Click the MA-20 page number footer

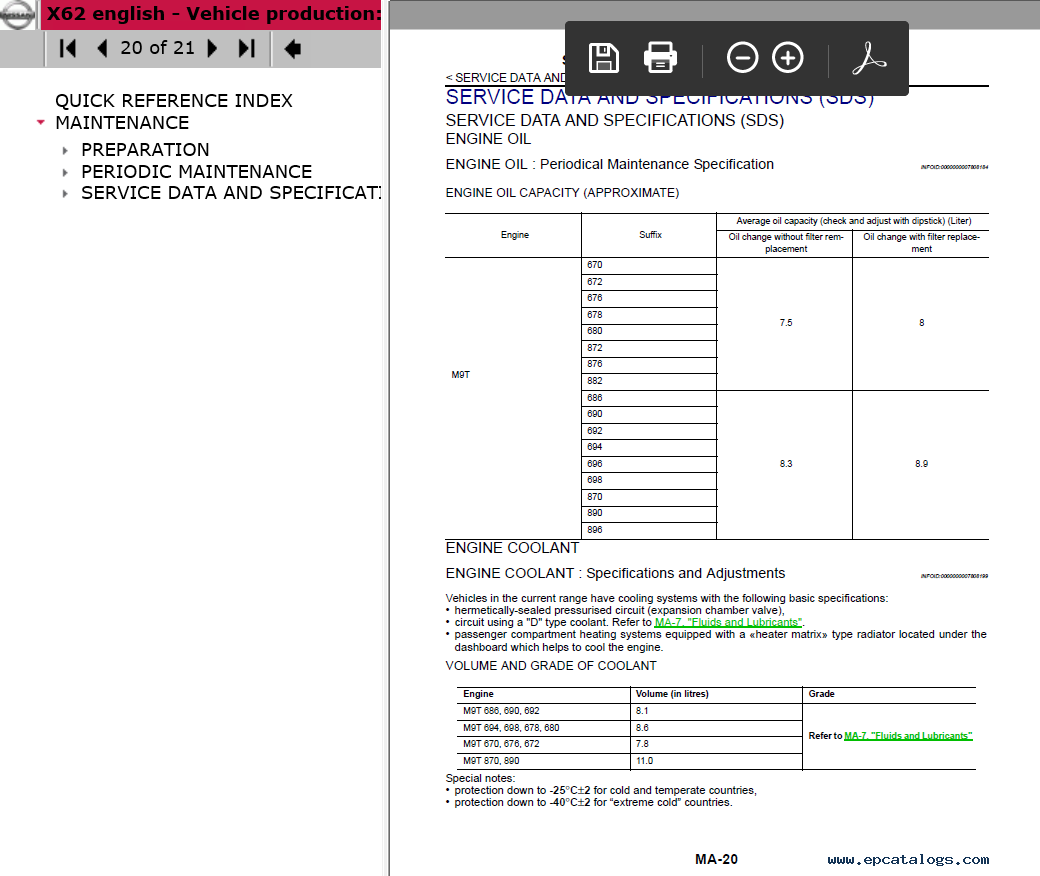click(x=716, y=859)
